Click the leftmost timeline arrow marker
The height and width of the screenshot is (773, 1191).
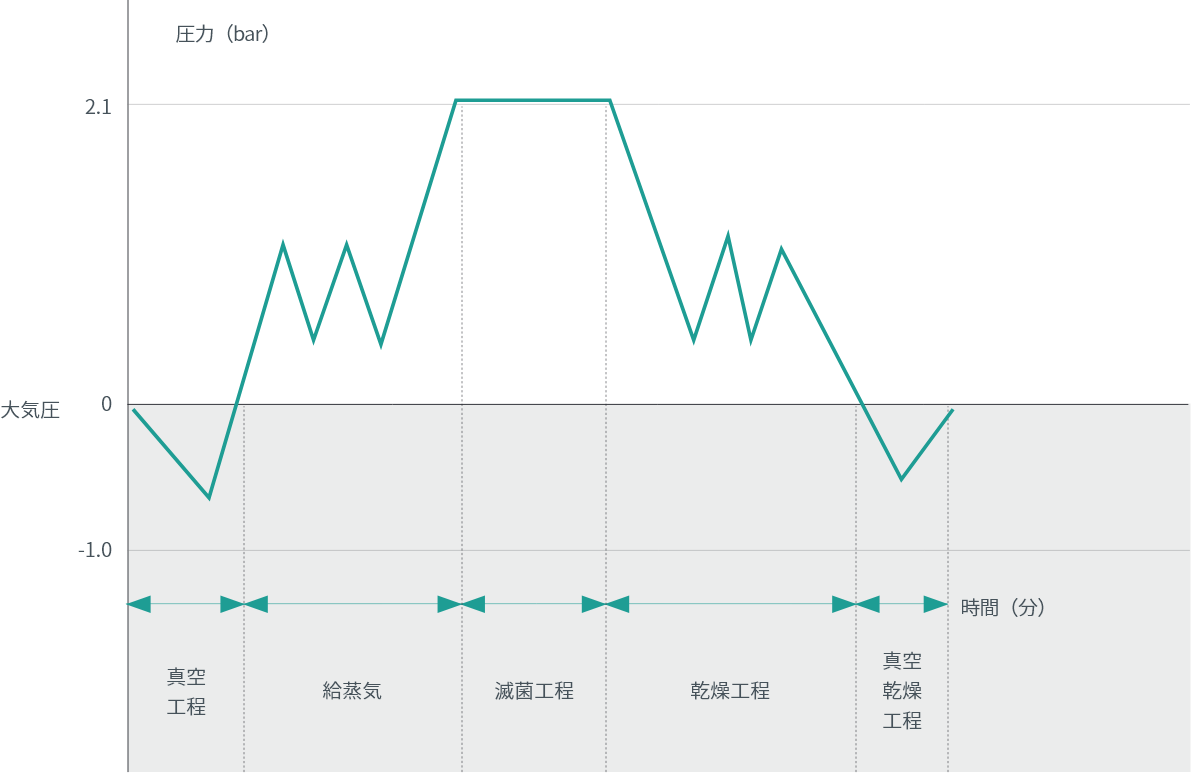[139, 604]
